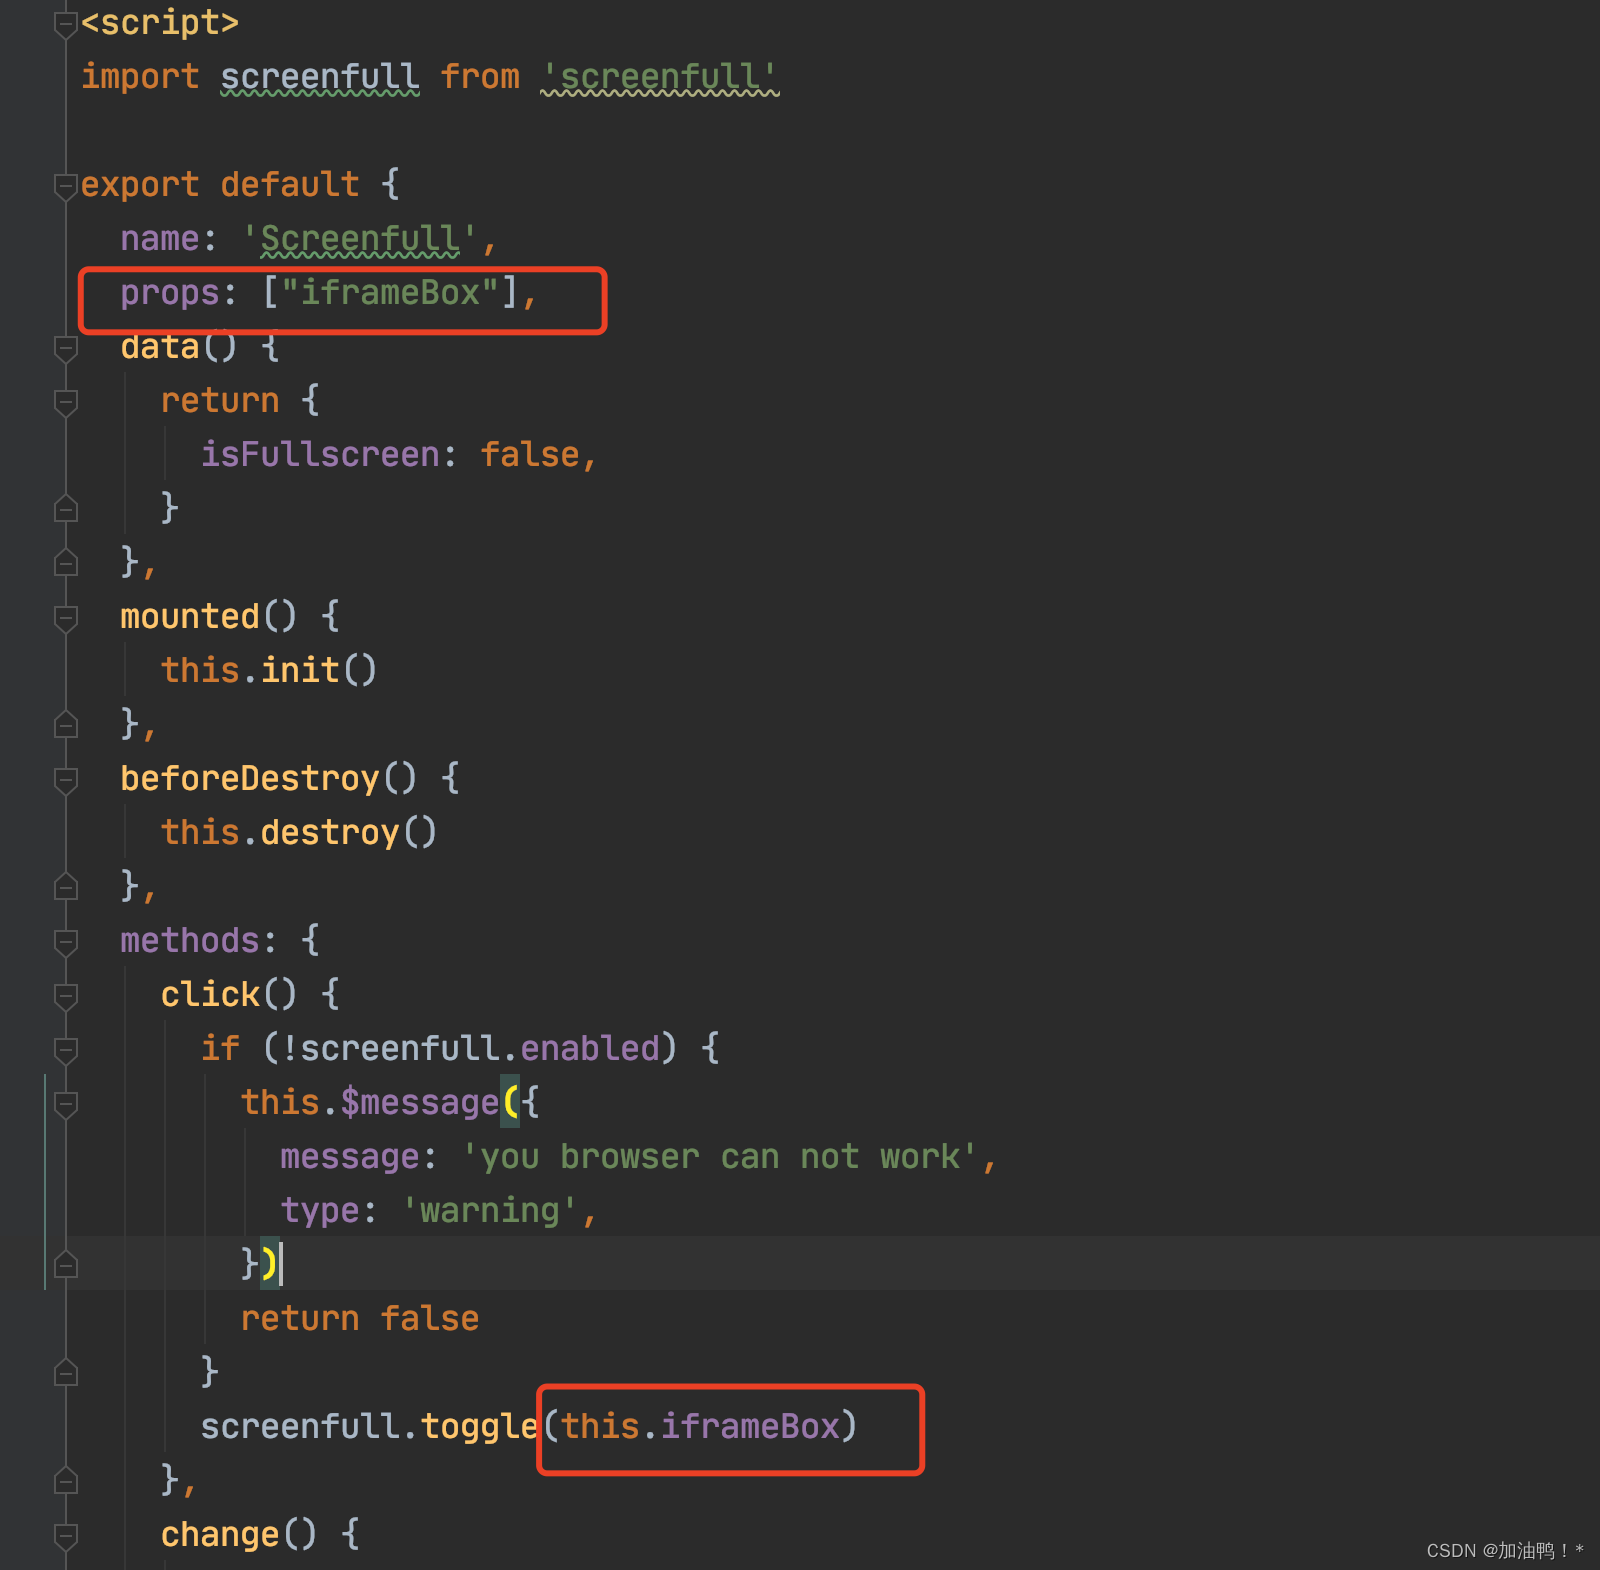The height and width of the screenshot is (1570, 1600).
Task: Click the 'enabled' property of screenfull
Action: pos(590,1048)
